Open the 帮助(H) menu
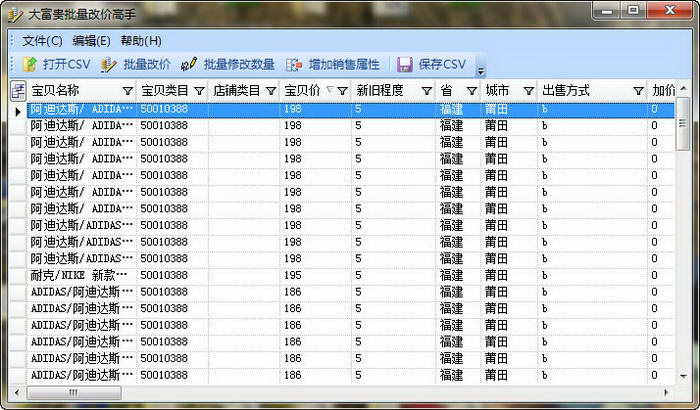Image resolution: width=700 pixels, height=410 pixels. click(141, 41)
